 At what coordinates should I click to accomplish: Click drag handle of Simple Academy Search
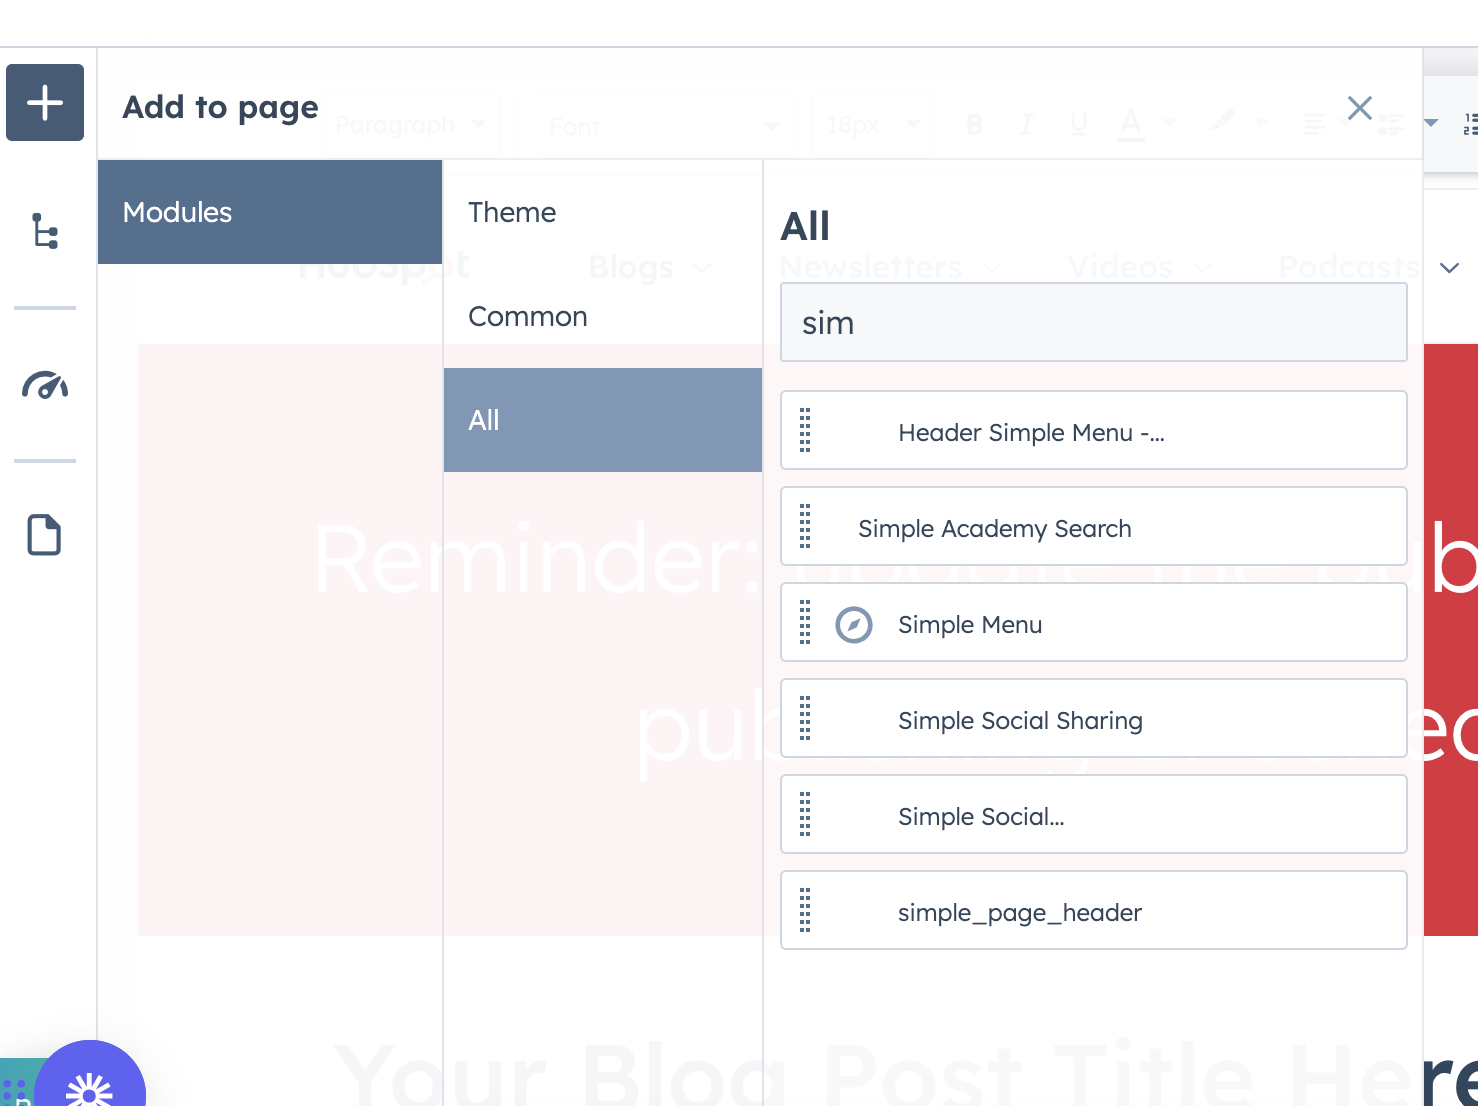click(x=805, y=527)
